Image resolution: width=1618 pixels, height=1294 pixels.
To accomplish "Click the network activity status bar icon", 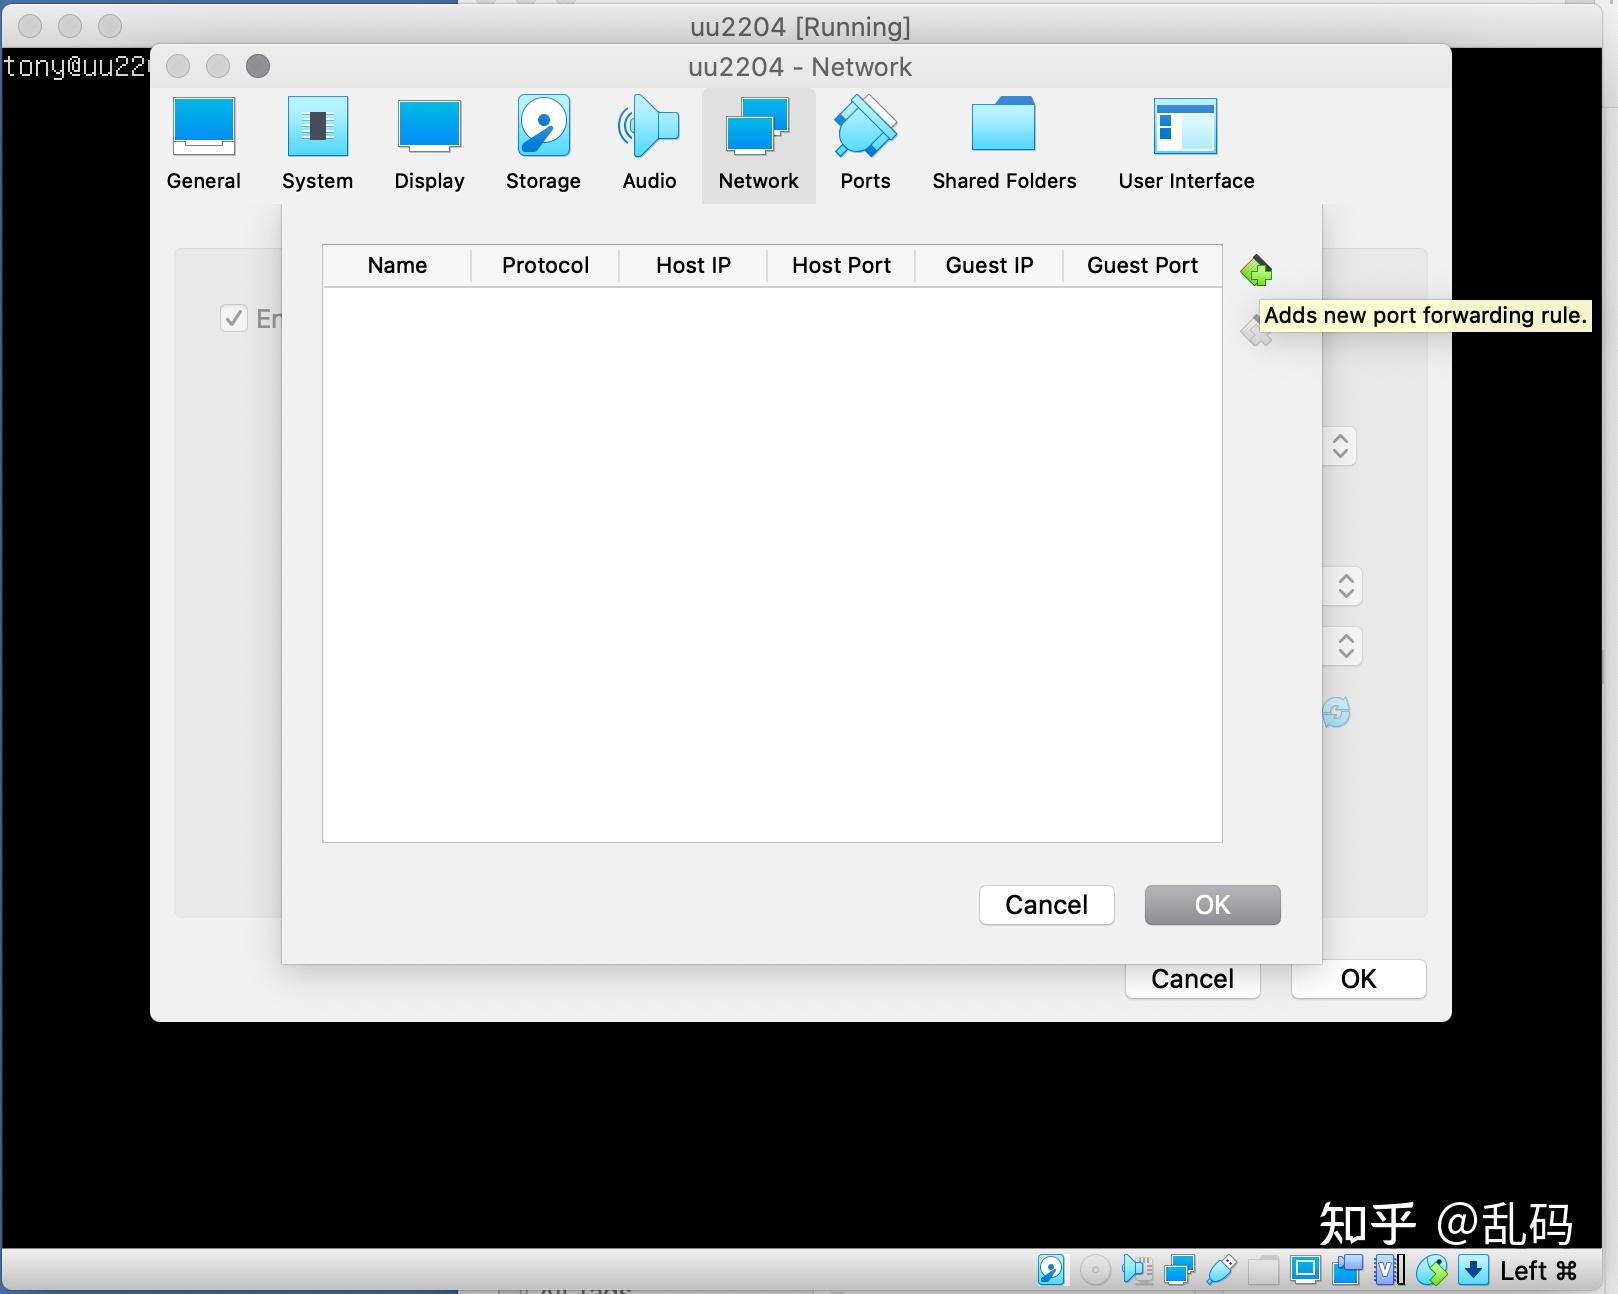I will click(x=1180, y=1269).
